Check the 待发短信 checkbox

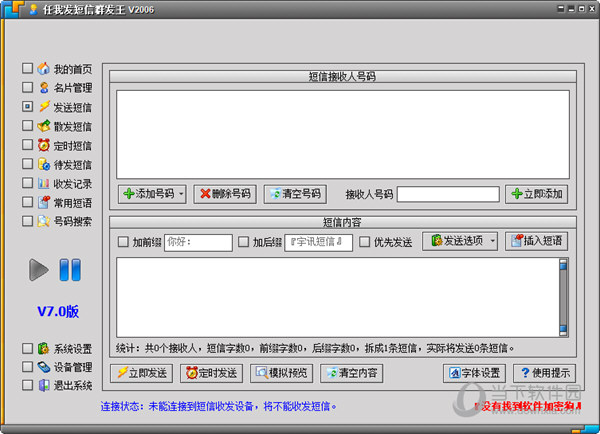[x=27, y=164]
